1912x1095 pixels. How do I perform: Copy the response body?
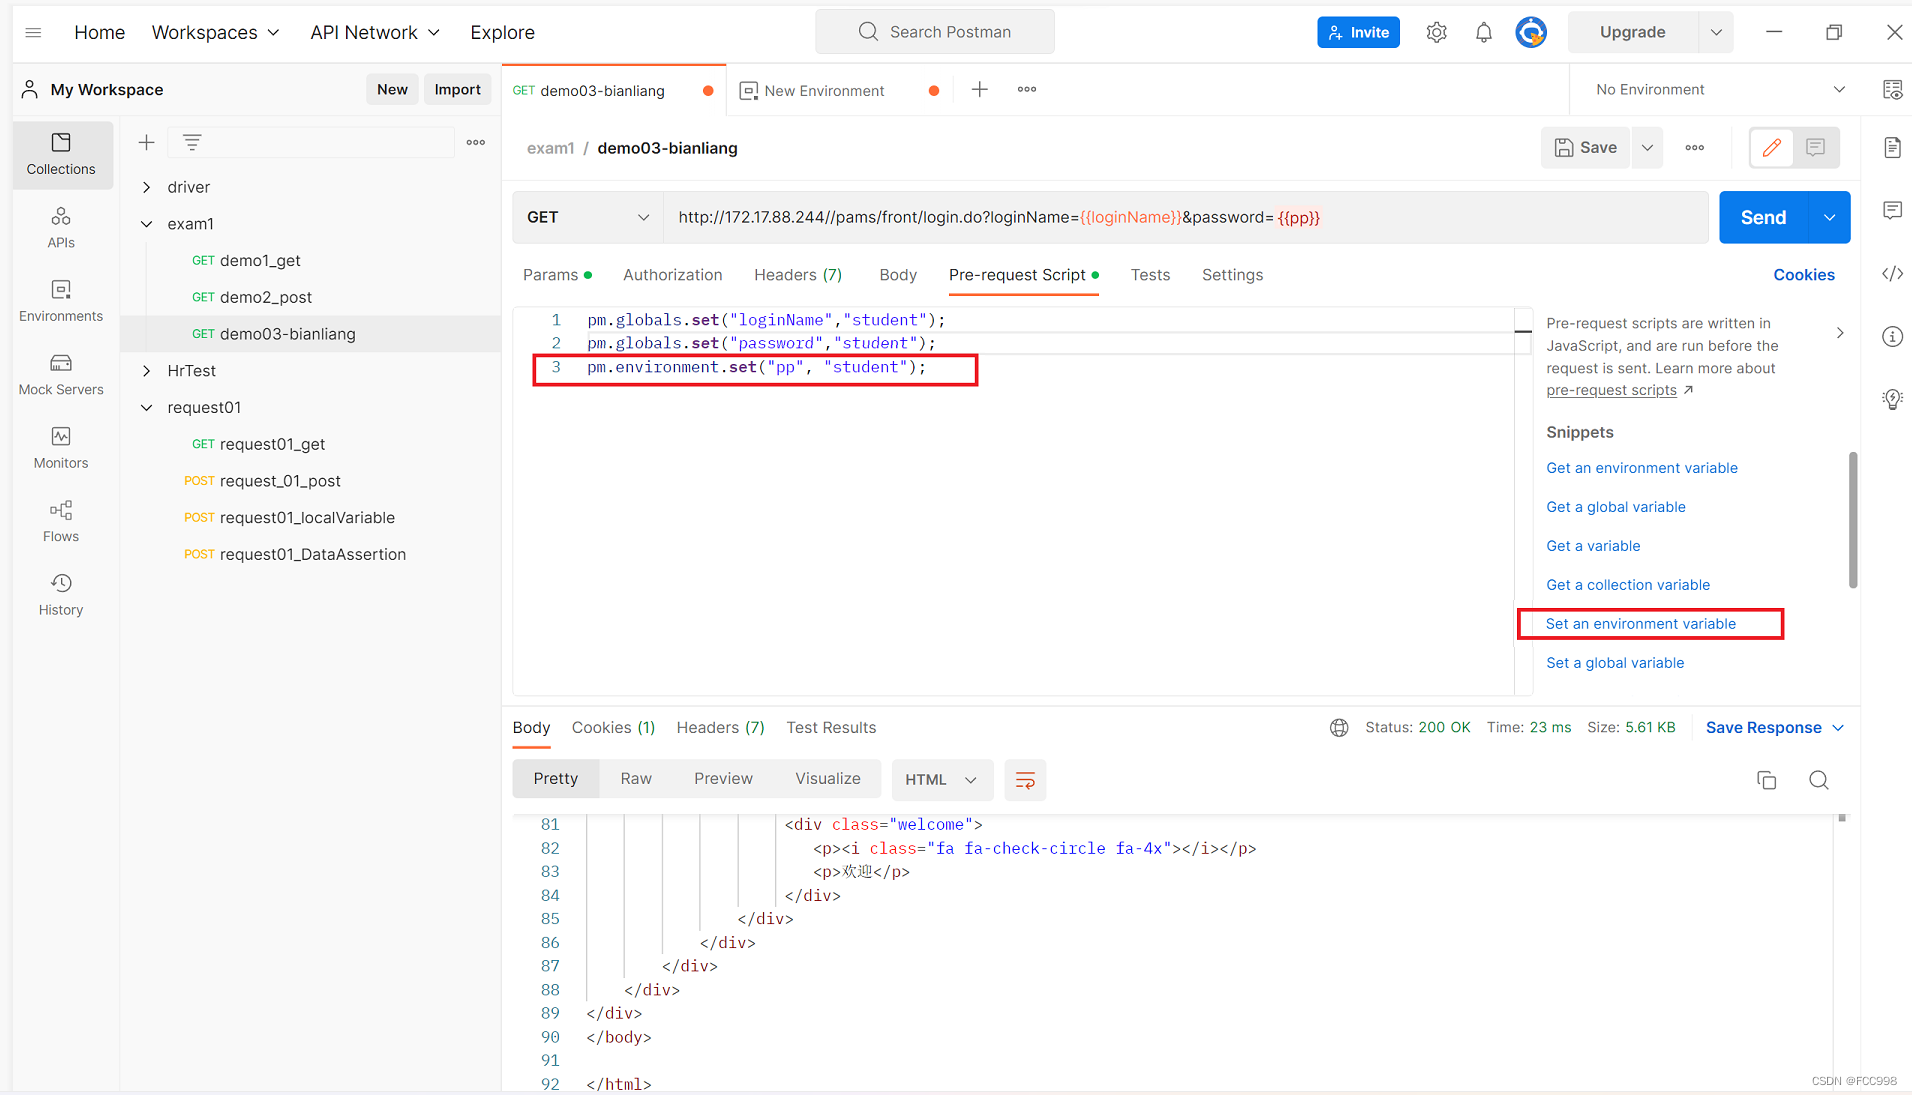(x=1766, y=780)
